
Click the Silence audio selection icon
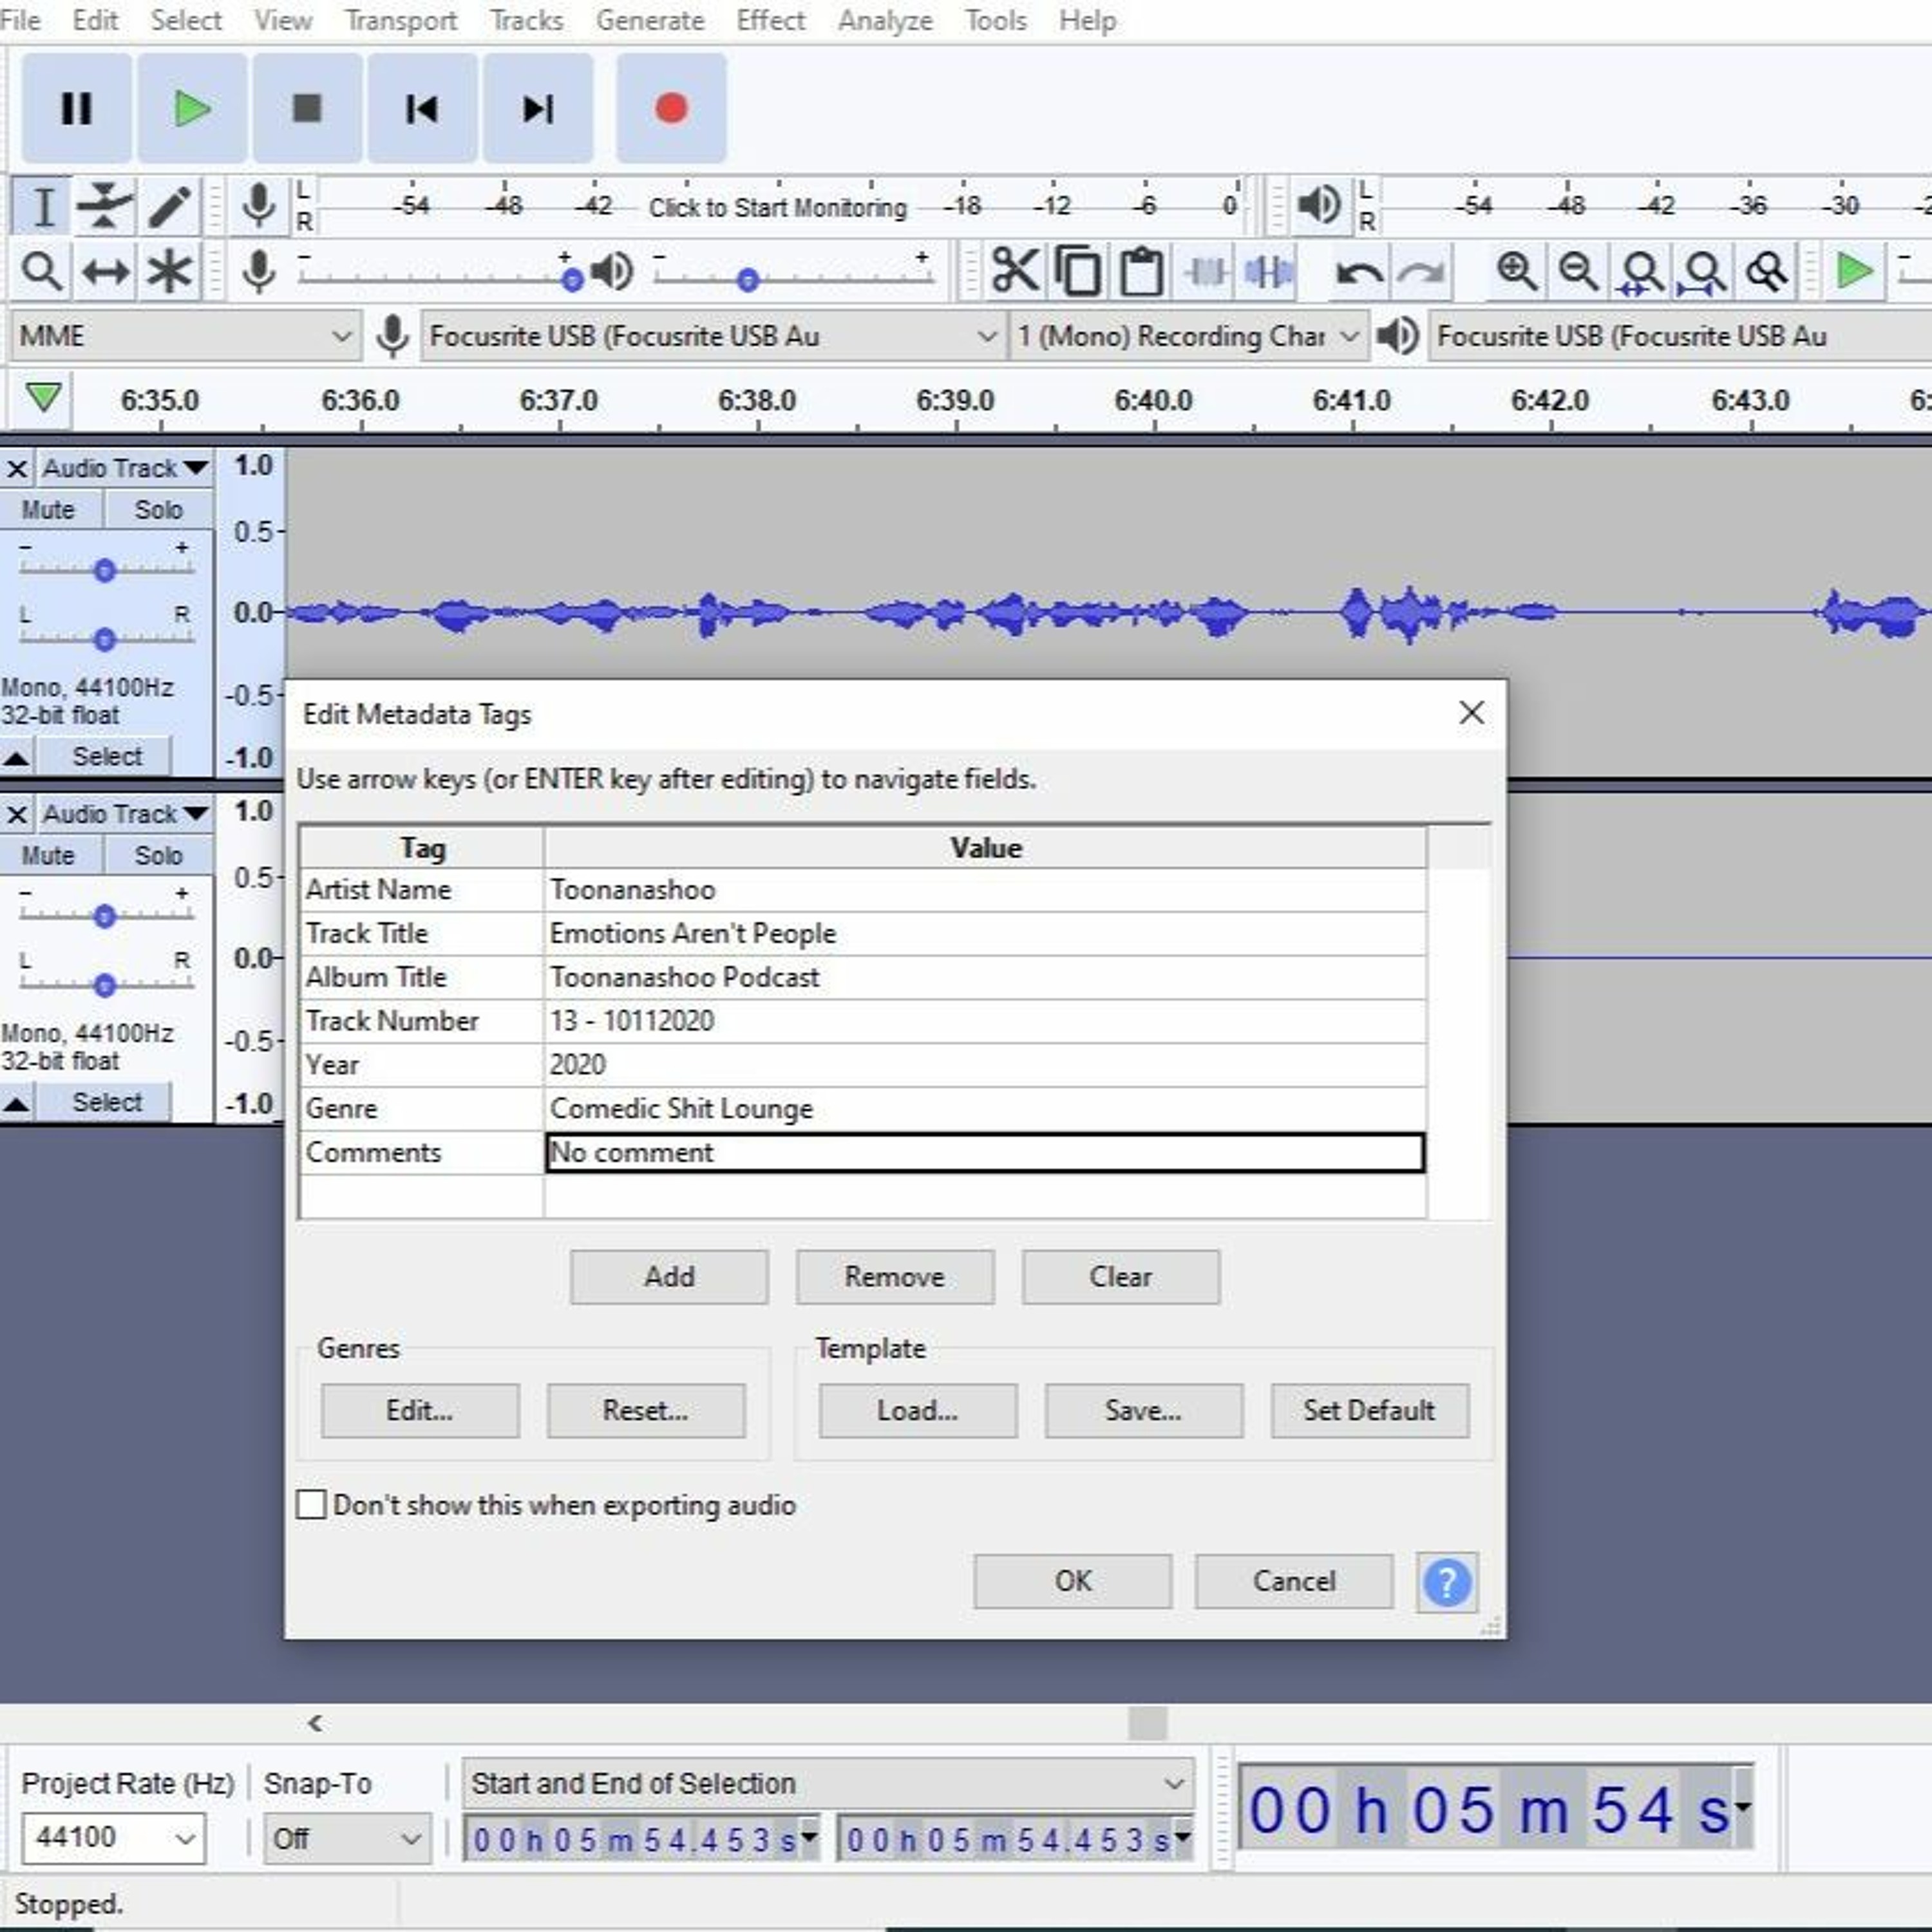pyautogui.click(x=1269, y=271)
